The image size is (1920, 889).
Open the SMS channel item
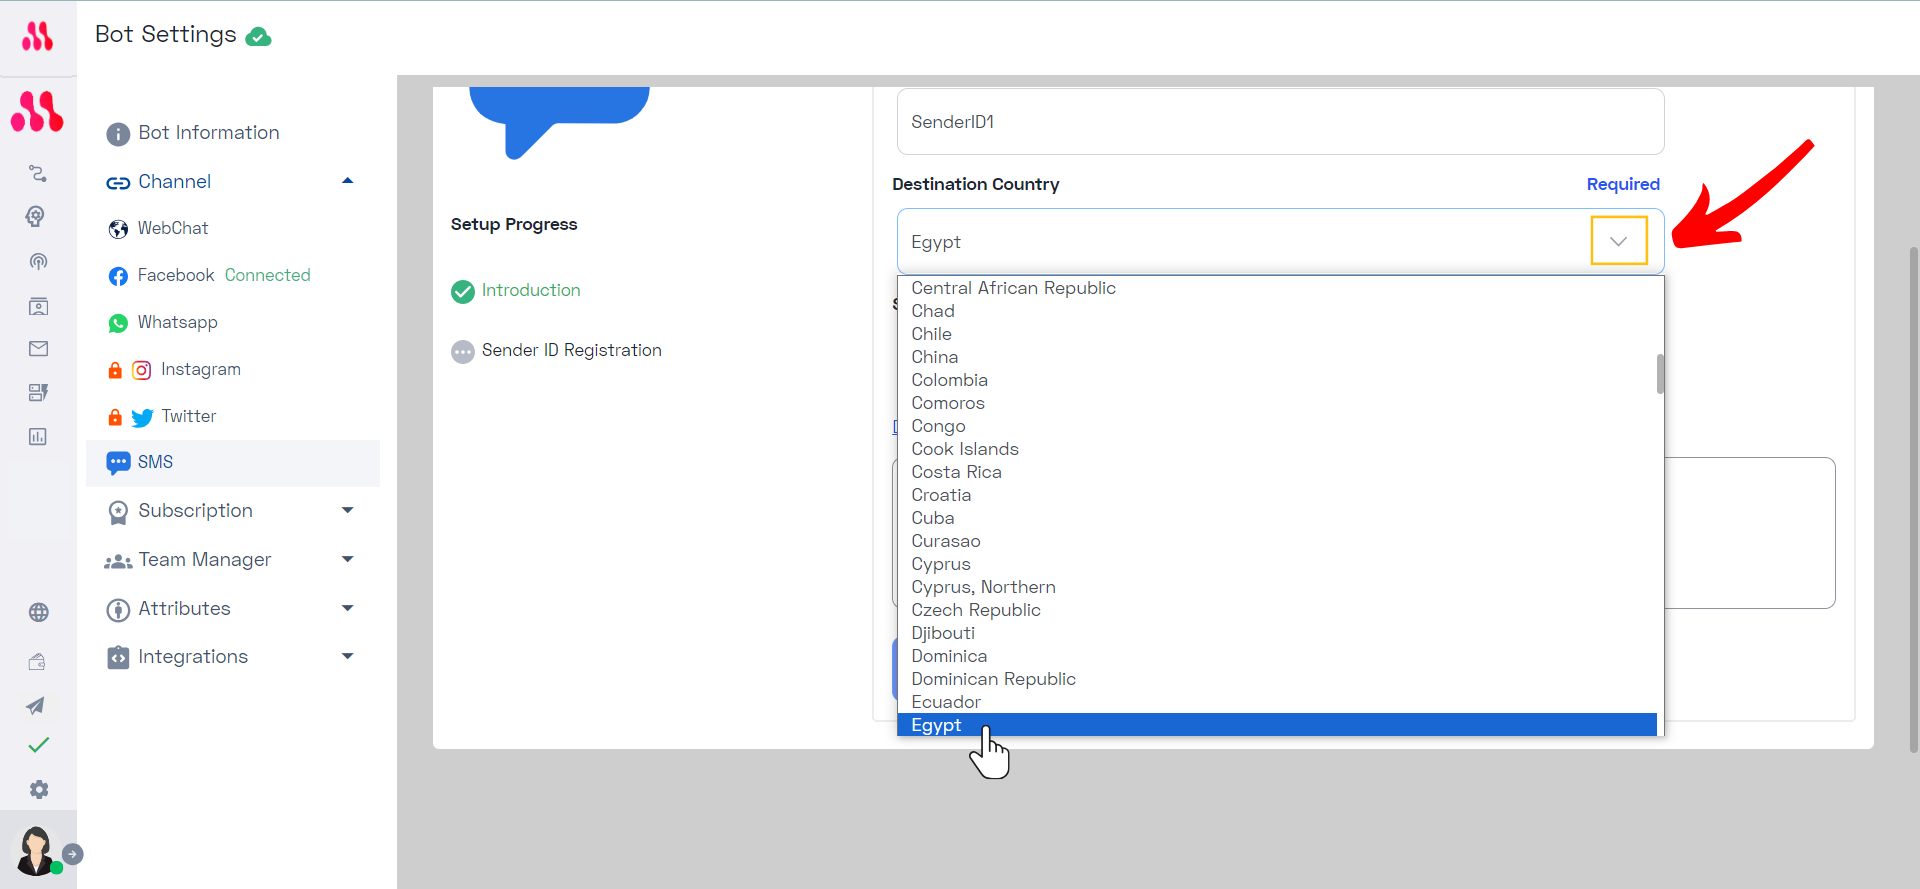tap(233, 463)
